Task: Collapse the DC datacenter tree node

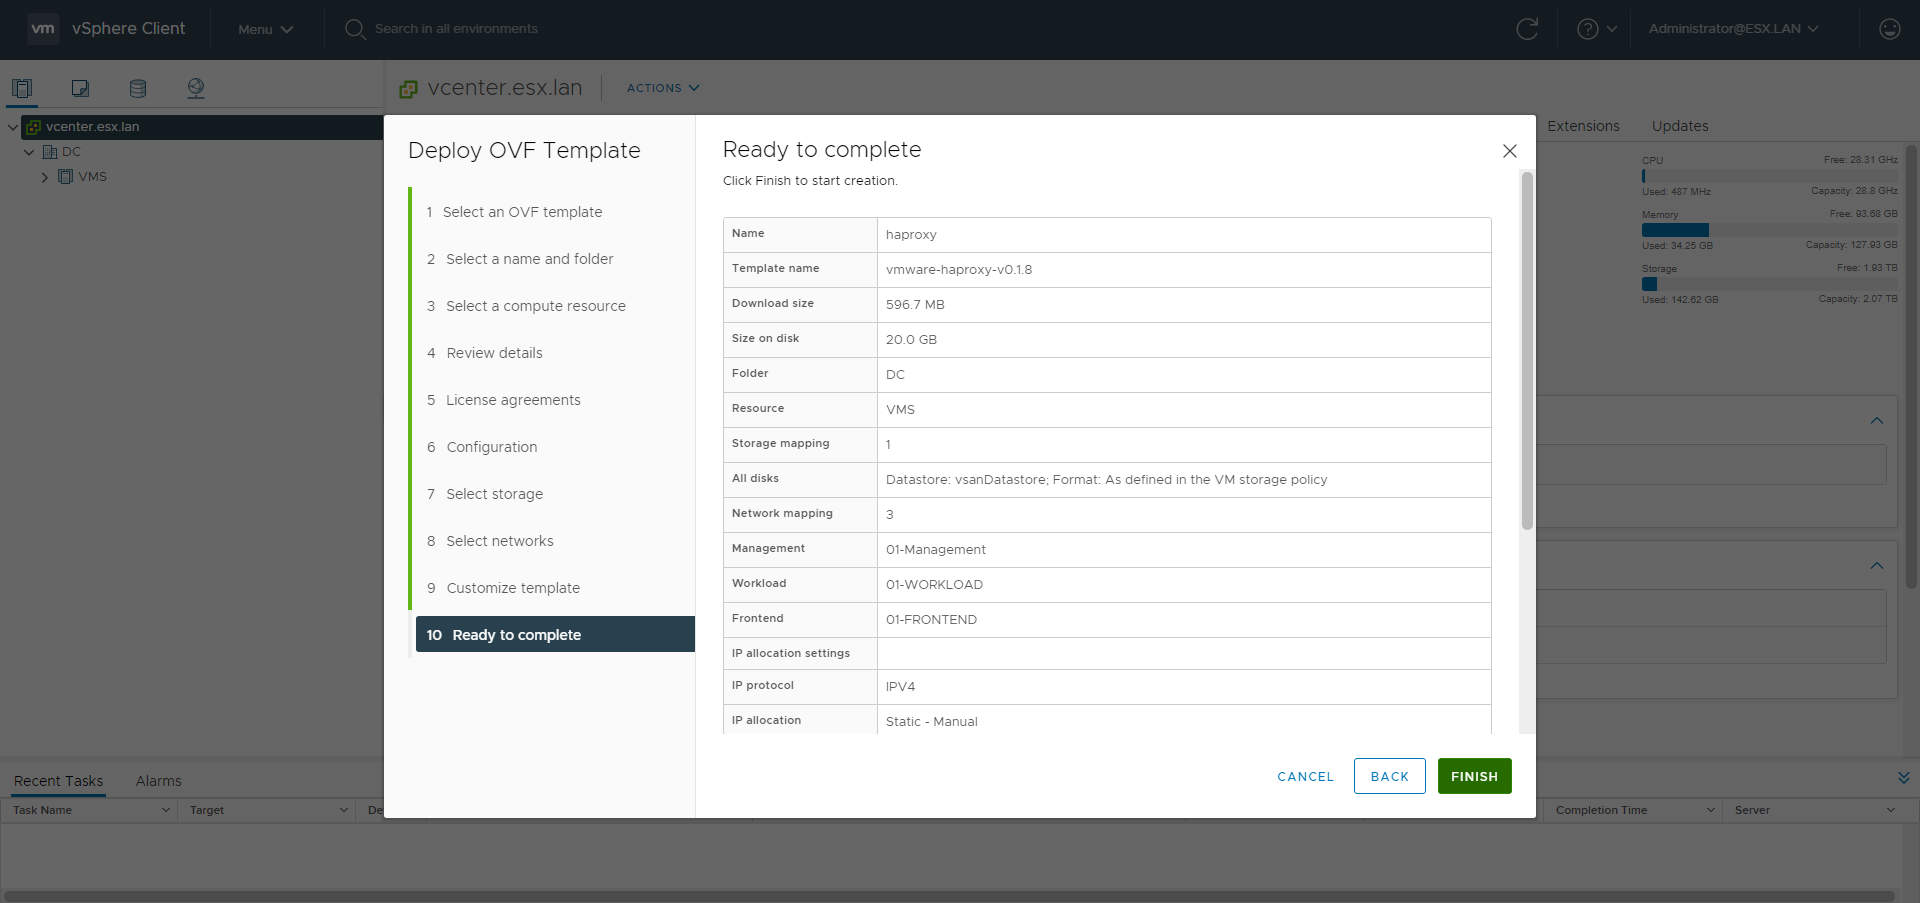Action: coord(29,152)
